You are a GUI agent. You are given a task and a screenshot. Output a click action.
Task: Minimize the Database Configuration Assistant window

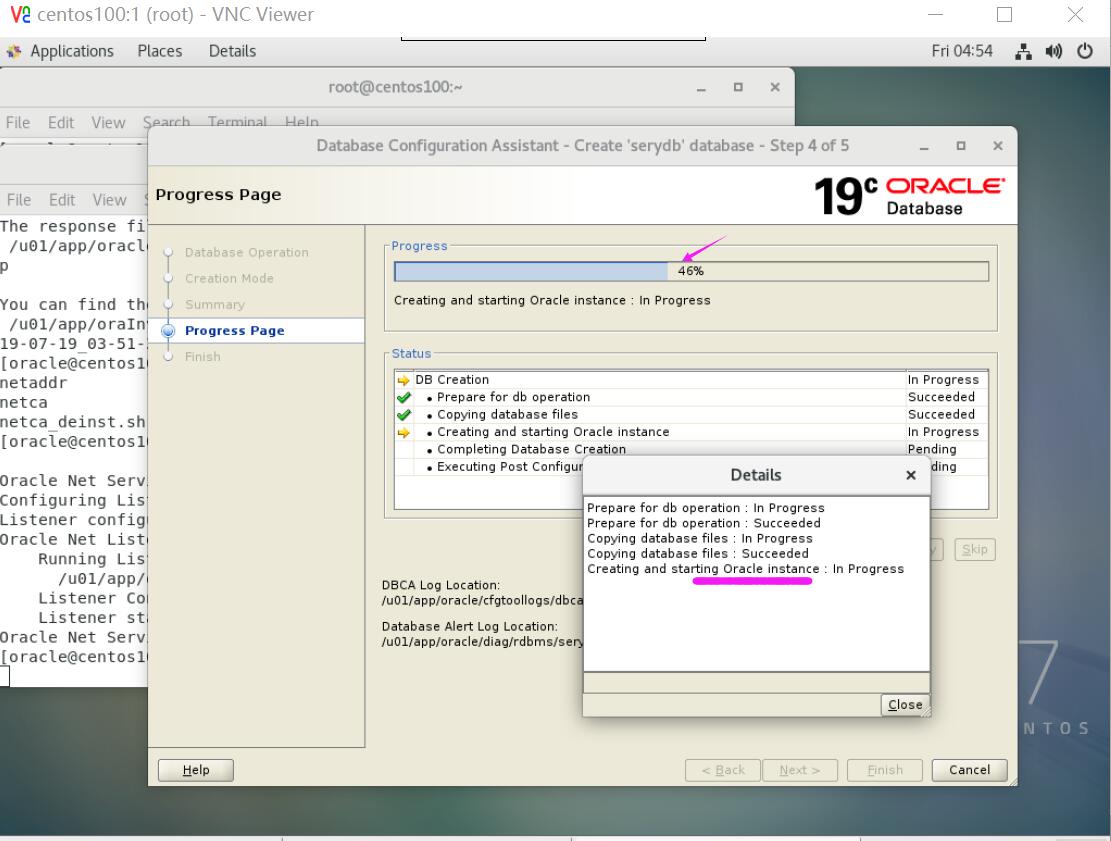924,146
